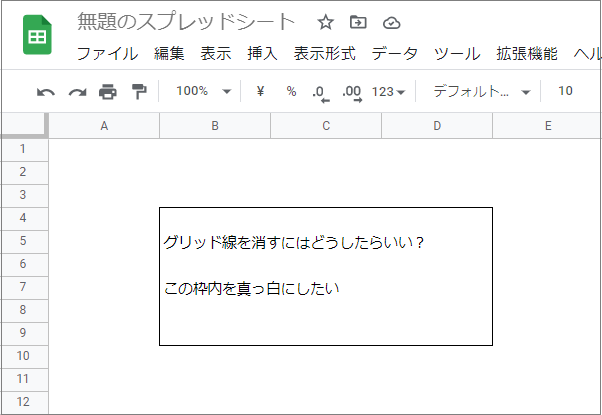Apply yen currency format
This screenshot has width=602, height=415.
click(x=261, y=91)
